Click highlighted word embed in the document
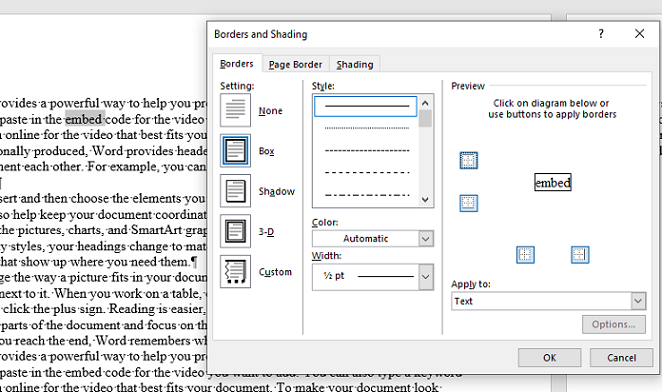Viewport: 662px width, 392px height. (84, 119)
